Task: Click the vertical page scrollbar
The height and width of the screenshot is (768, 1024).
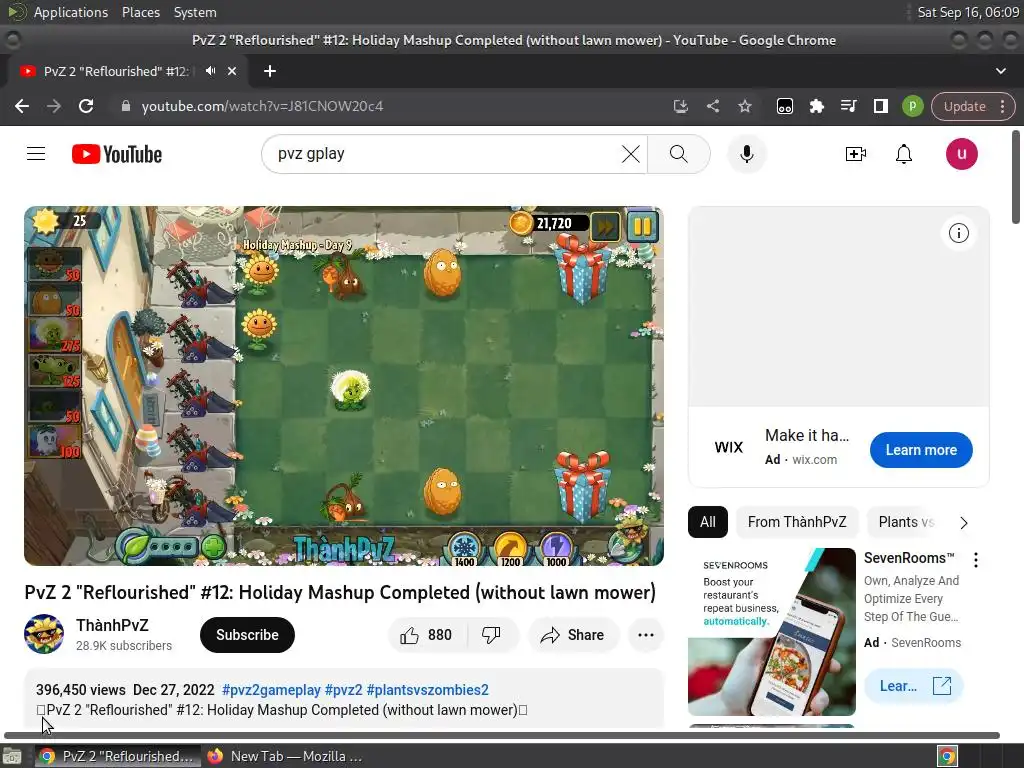Action: click(x=1016, y=176)
